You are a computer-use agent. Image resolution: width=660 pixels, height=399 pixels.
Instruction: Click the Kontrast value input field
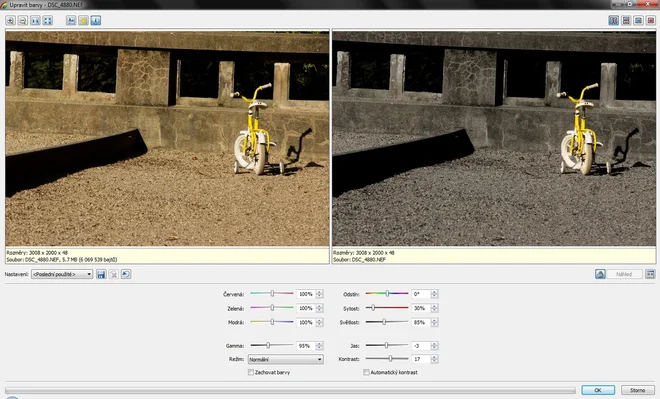tap(421, 359)
